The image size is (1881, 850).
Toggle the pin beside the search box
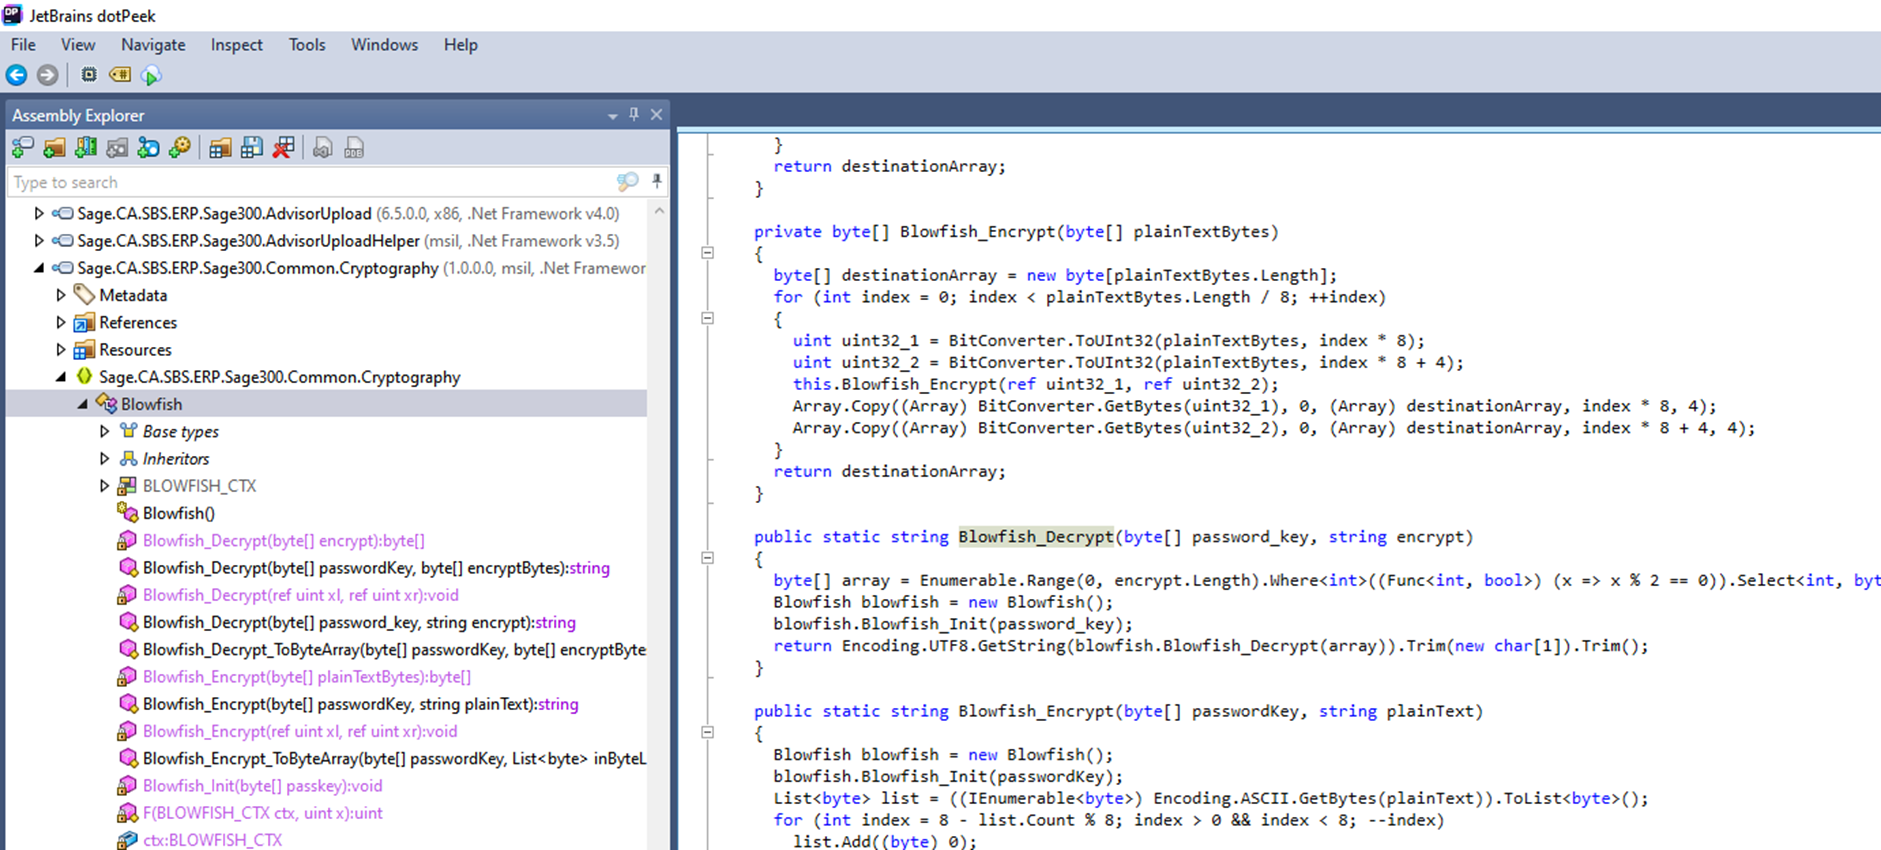(x=656, y=181)
